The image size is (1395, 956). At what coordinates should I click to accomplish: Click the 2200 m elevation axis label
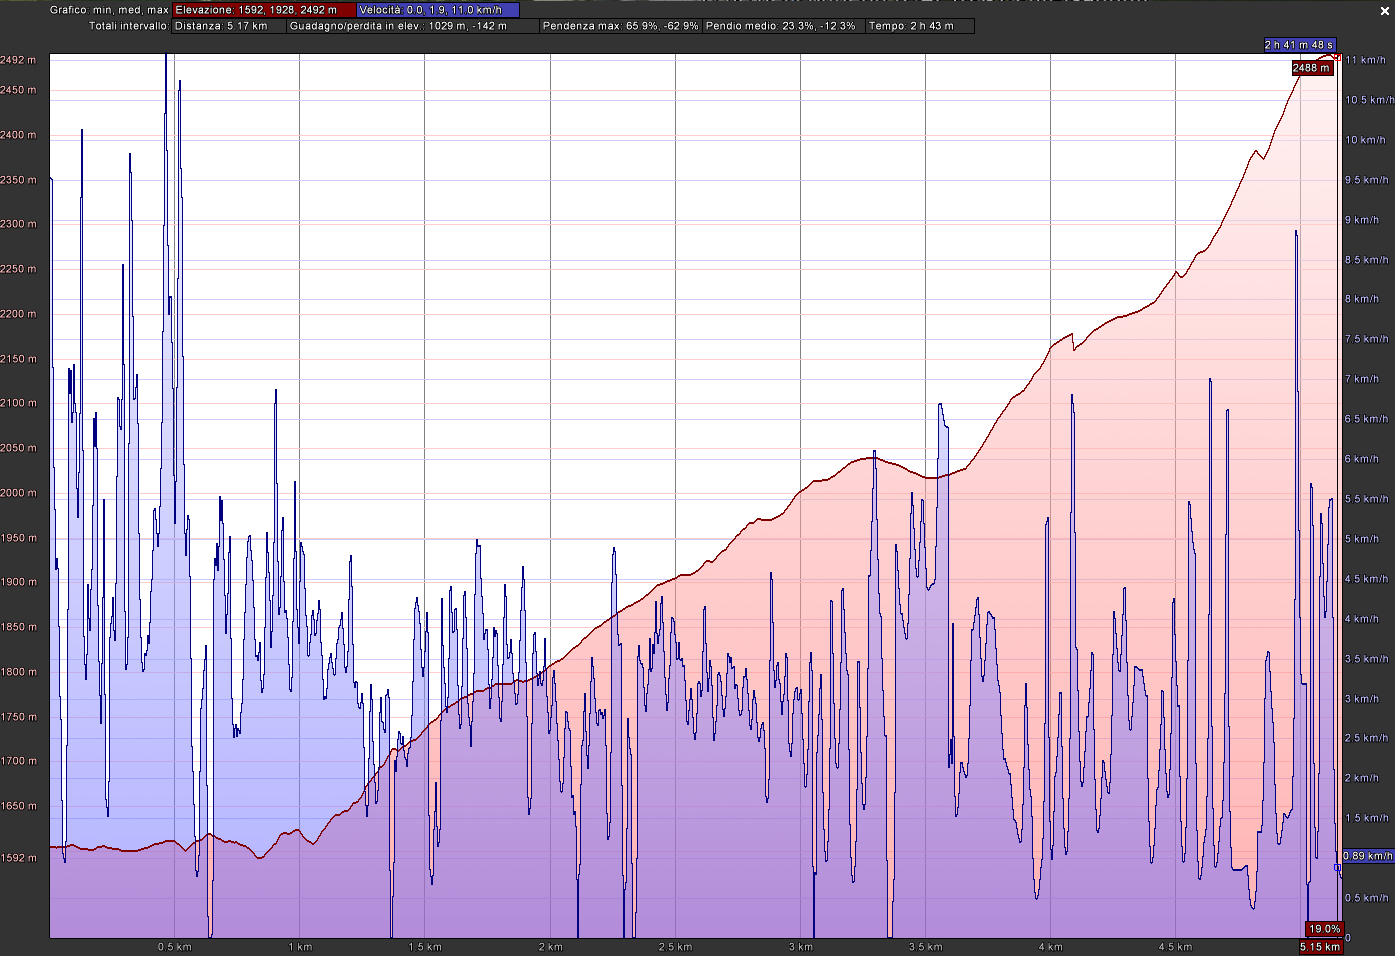pos(18,314)
